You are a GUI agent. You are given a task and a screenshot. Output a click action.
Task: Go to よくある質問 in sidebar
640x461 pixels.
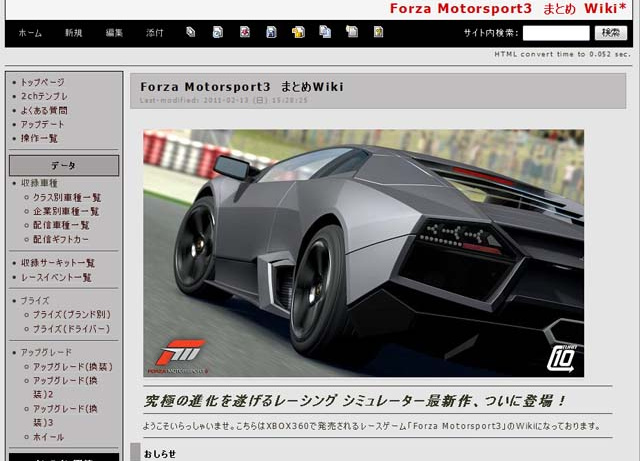point(44,110)
